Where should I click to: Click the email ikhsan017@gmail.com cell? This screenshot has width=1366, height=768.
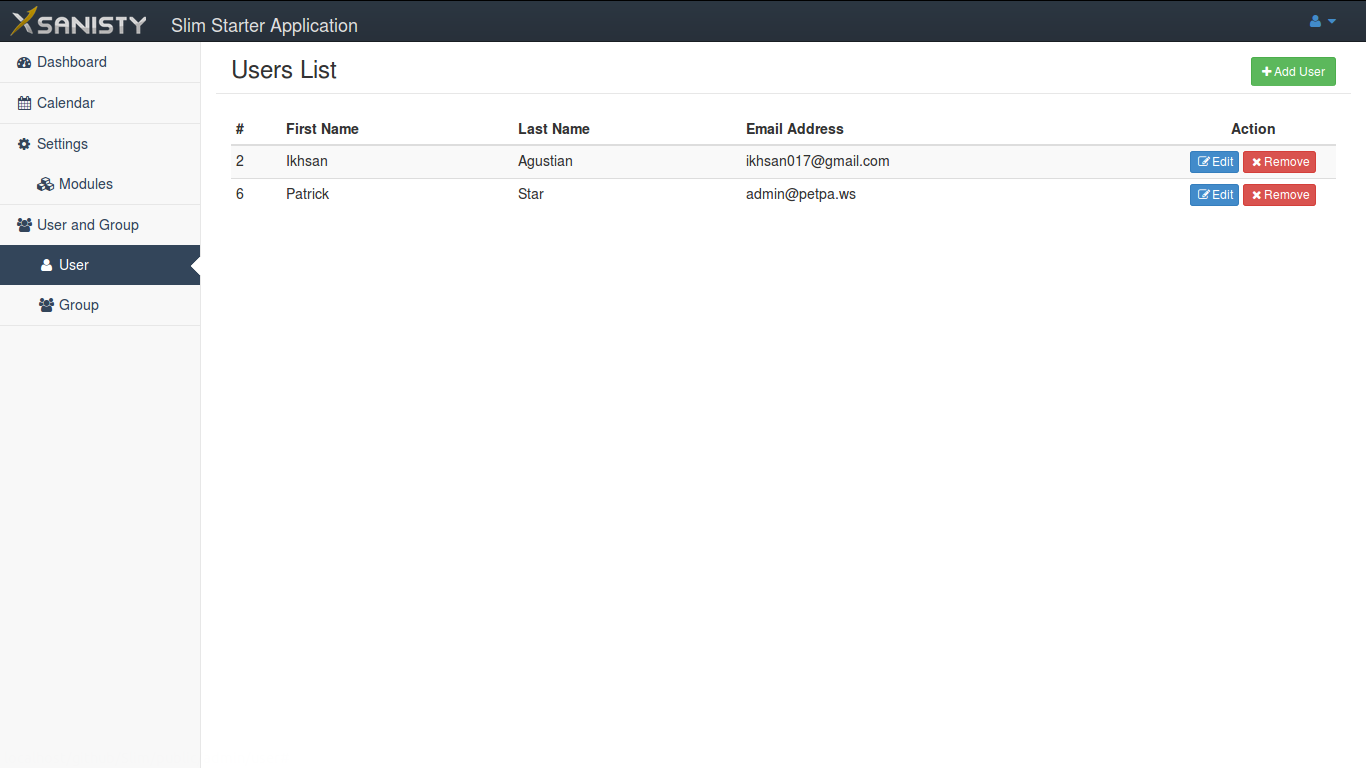coord(817,161)
